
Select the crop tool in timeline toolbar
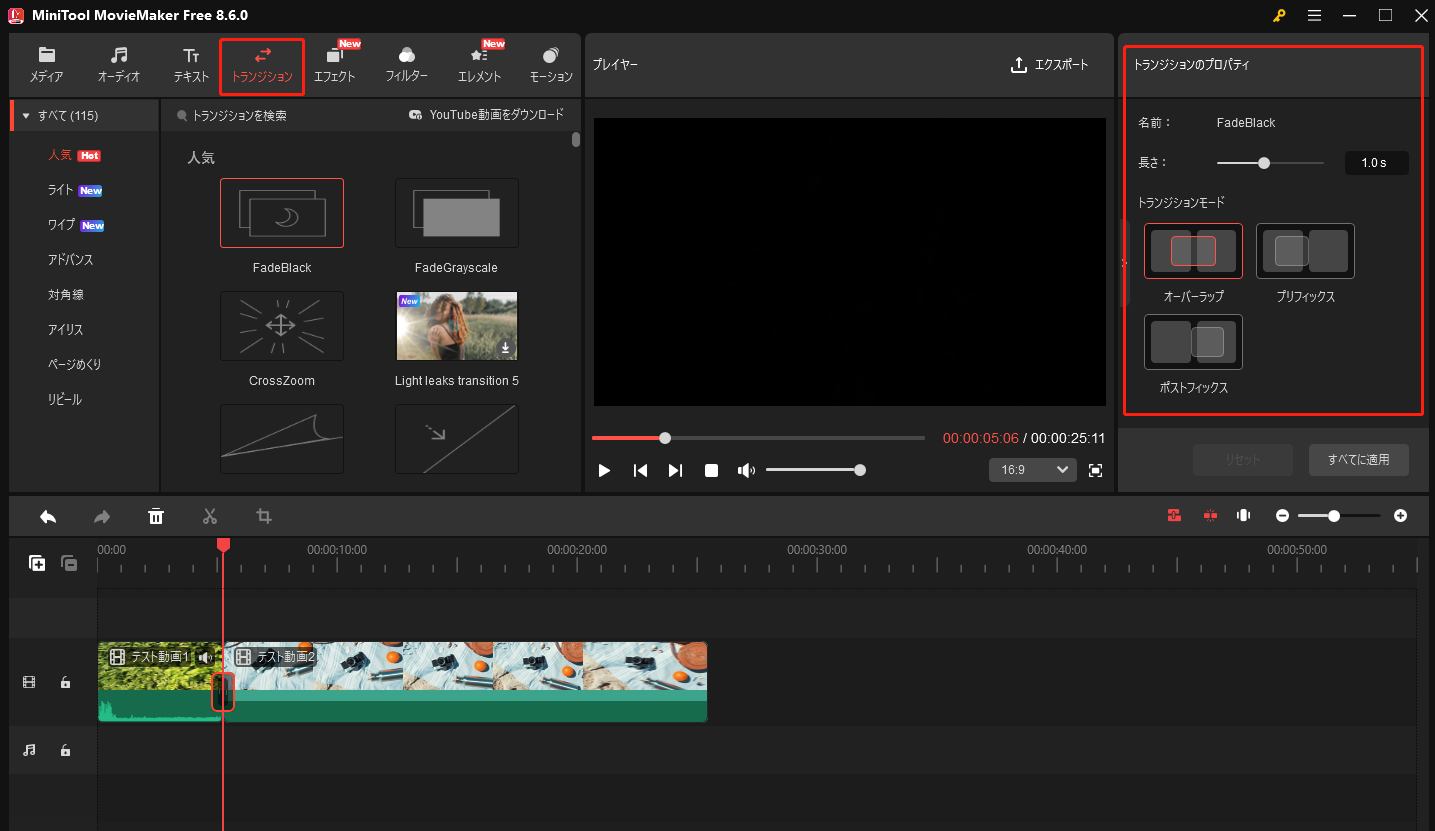point(263,516)
